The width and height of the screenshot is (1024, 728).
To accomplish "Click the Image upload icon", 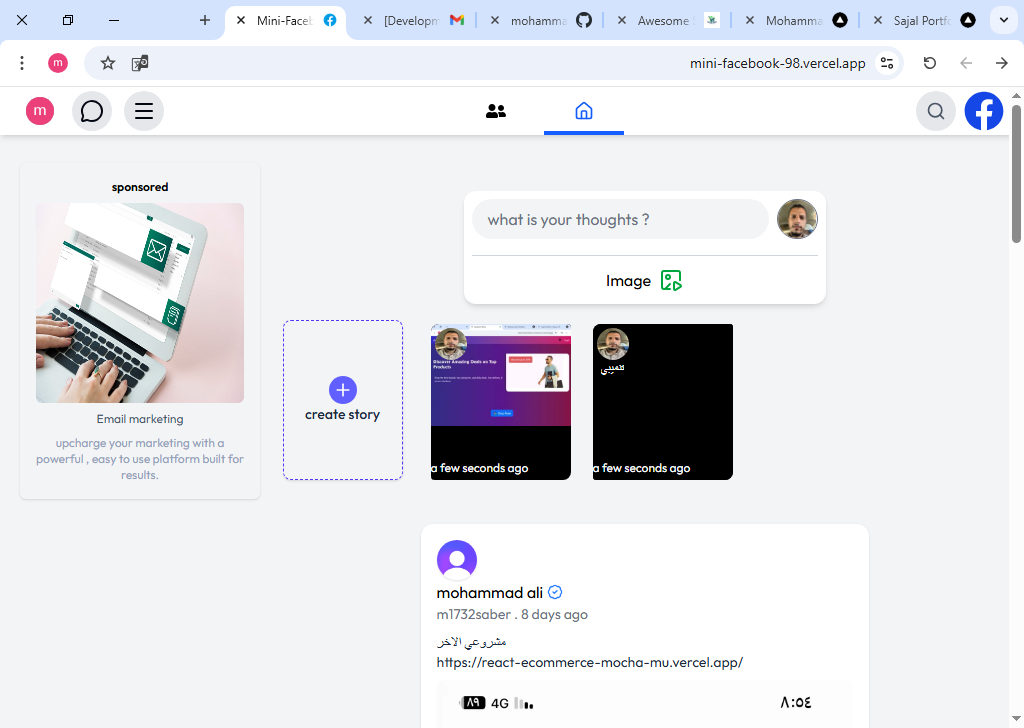I will pyautogui.click(x=671, y=281).
